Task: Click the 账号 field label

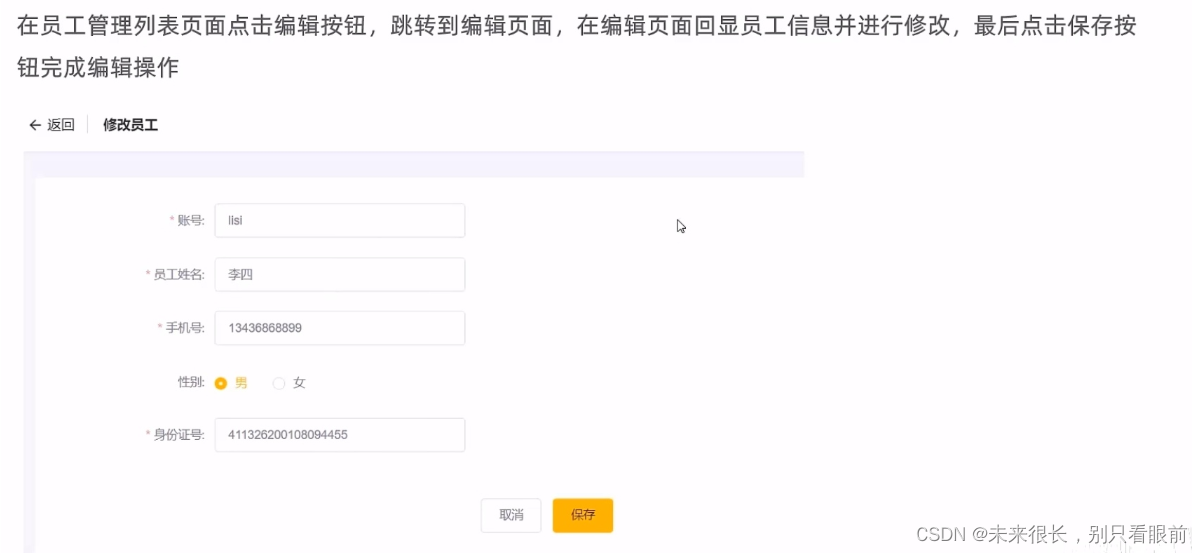Action: coord(188,221)
